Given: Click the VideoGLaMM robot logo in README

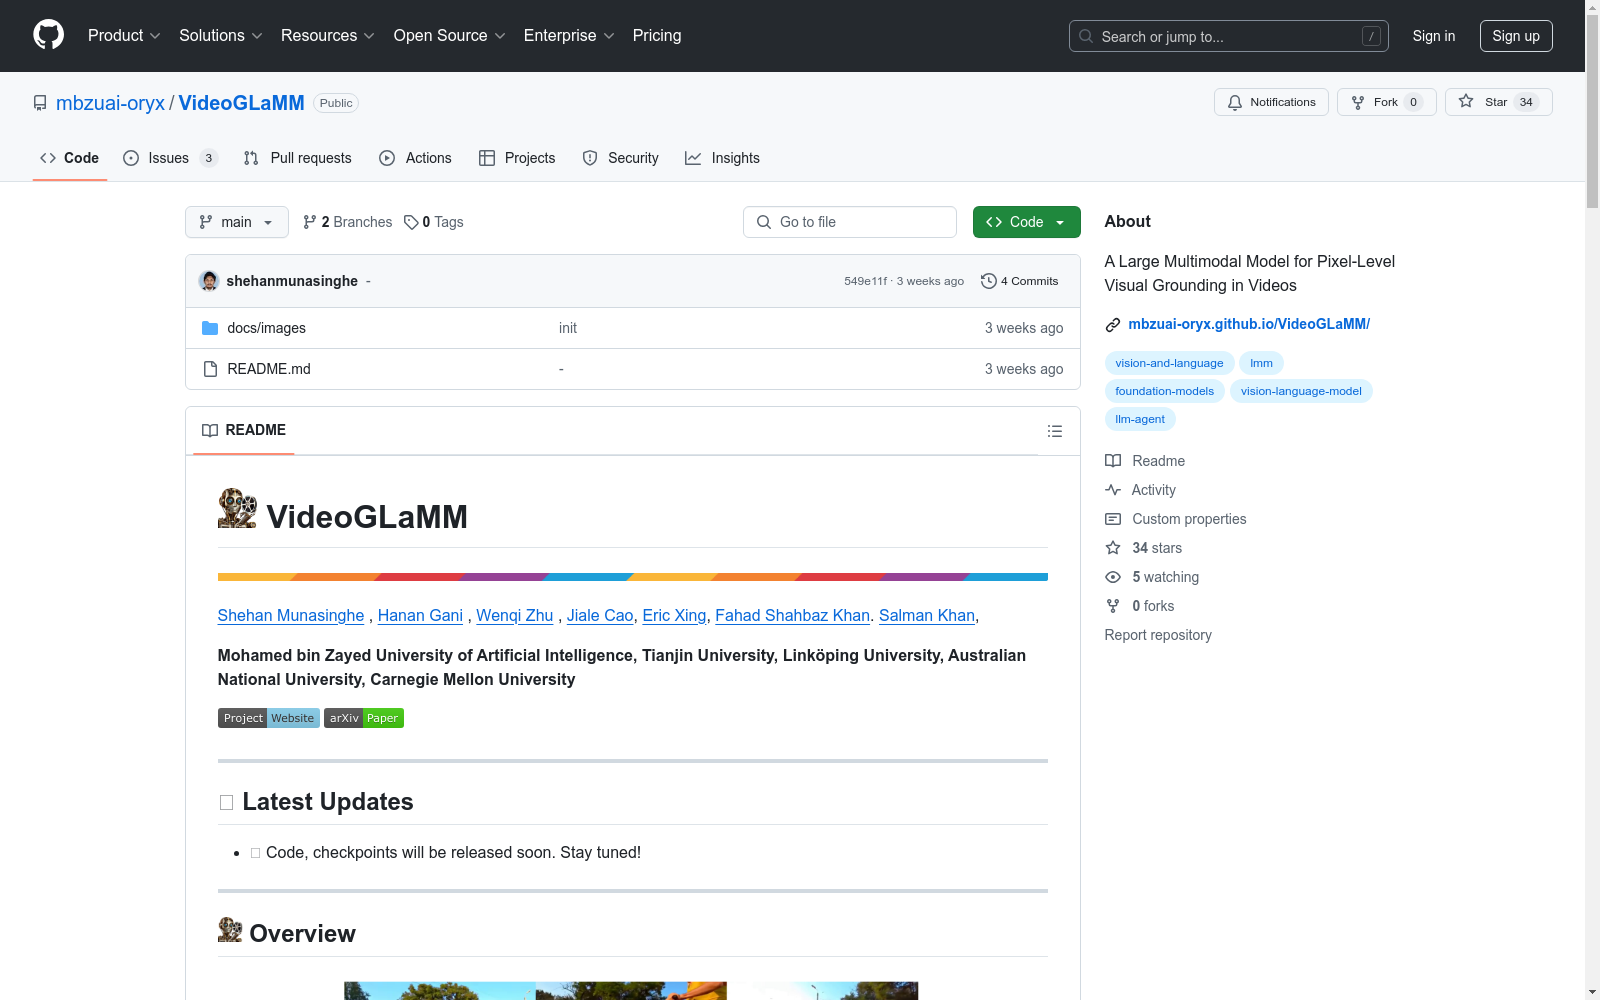Looking at the screenshot, I should coord(237,508).
